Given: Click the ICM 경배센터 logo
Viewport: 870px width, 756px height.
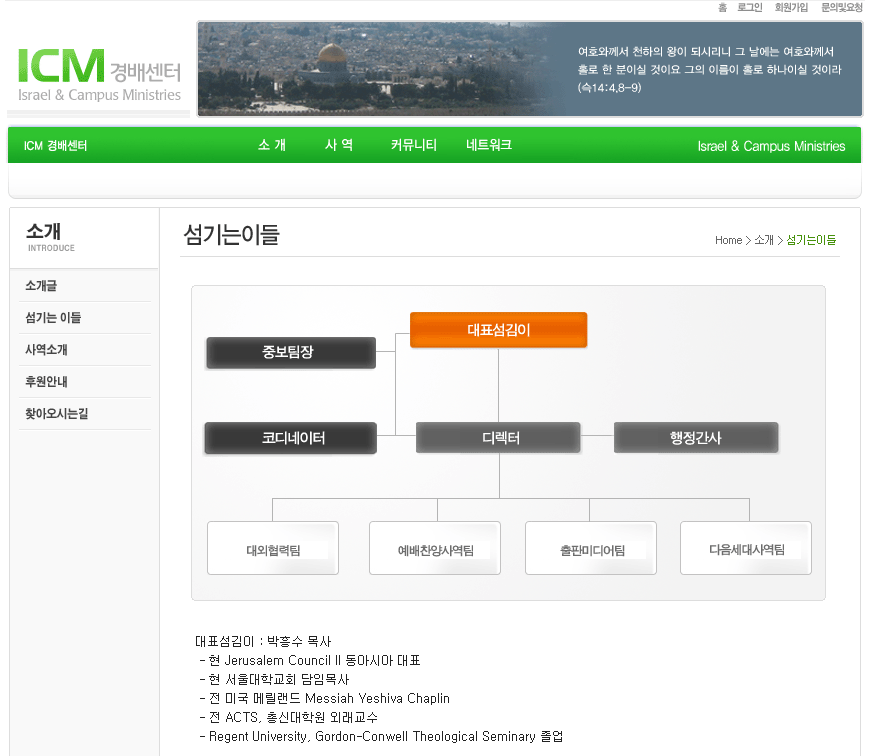Looking at the screenshot, I should (x=99, y=75).
